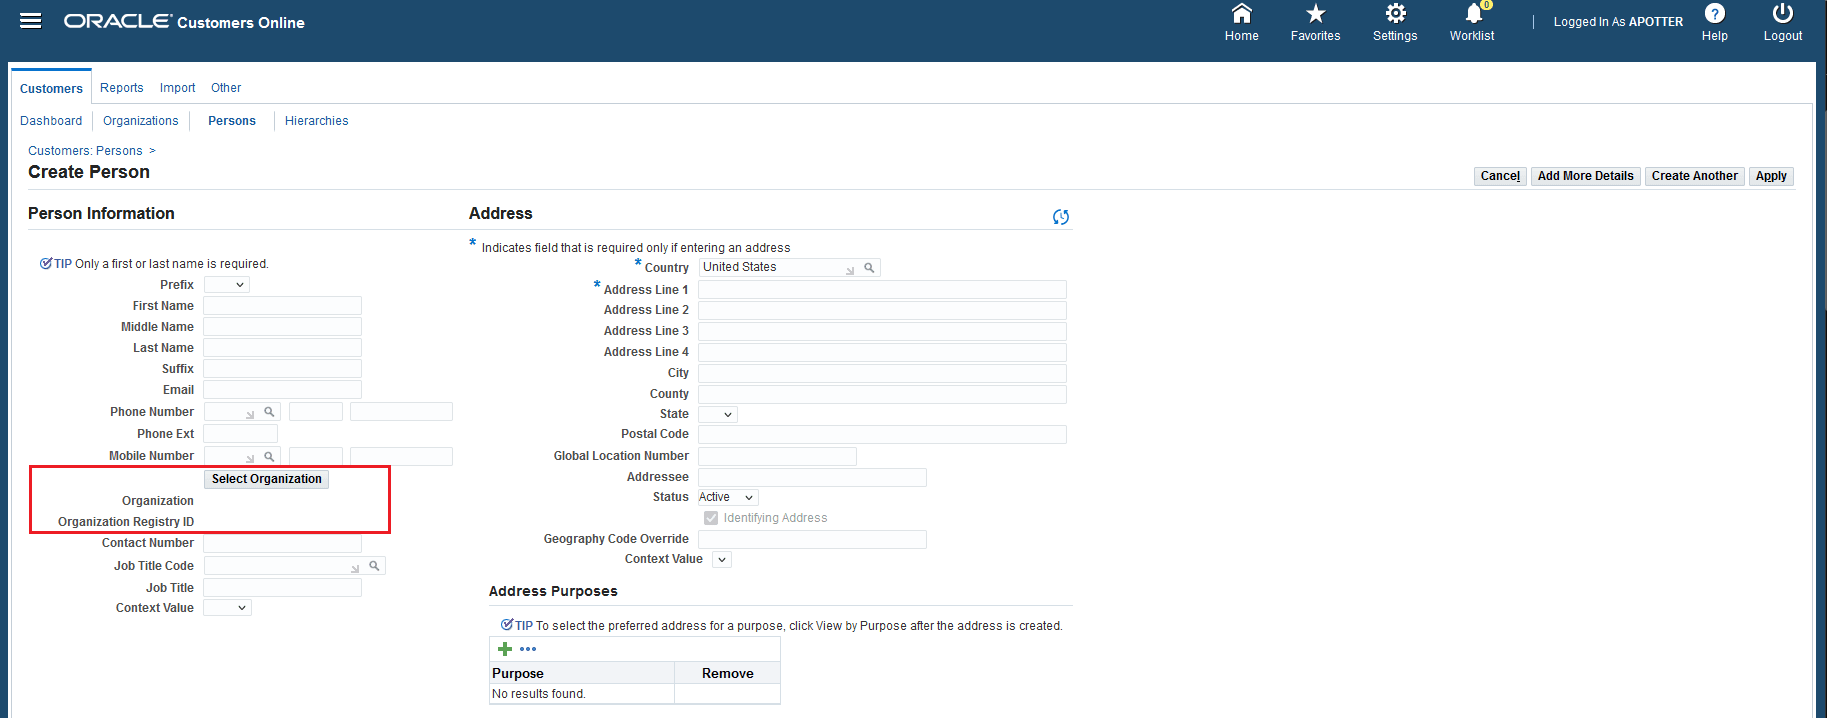
Task: Open Address Purposes more options ellipsis
Action: [528, 649]
